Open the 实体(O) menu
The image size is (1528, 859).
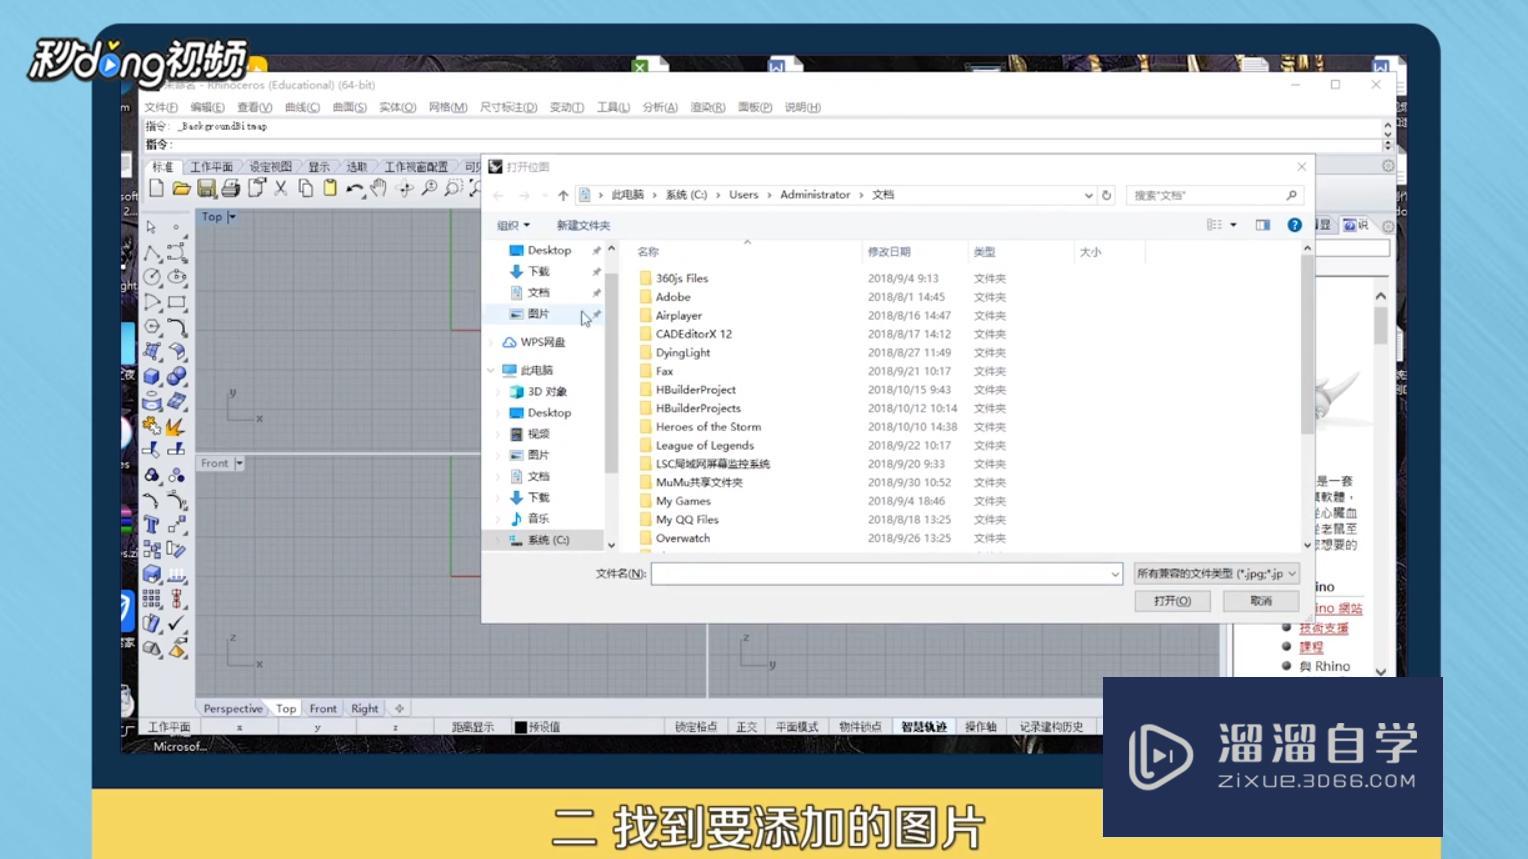[x=397, y=107]
